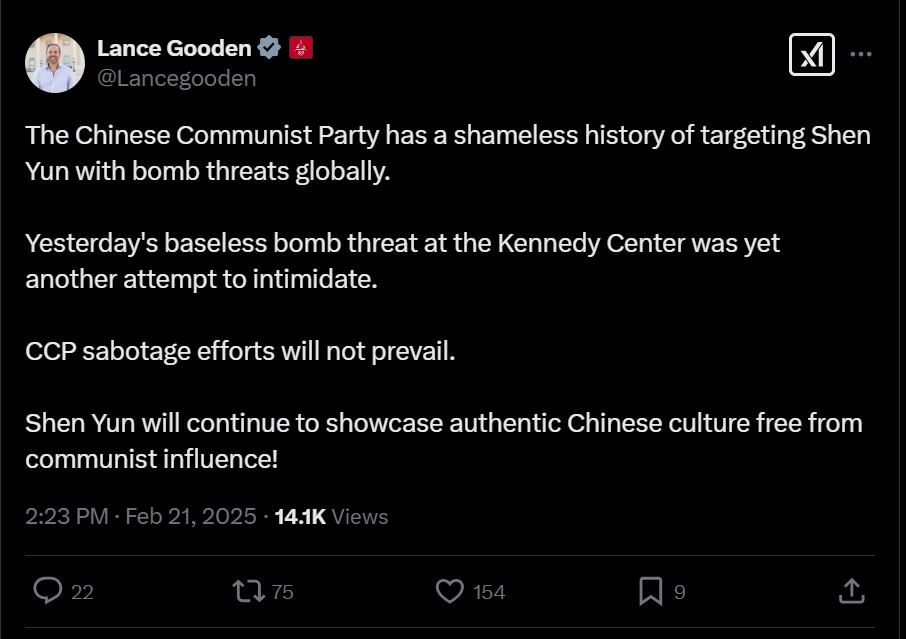Image resolution: width=906 pixels, height=639 pixels.
Task: Click the reply count of 22
Action: tap(82, 592)
